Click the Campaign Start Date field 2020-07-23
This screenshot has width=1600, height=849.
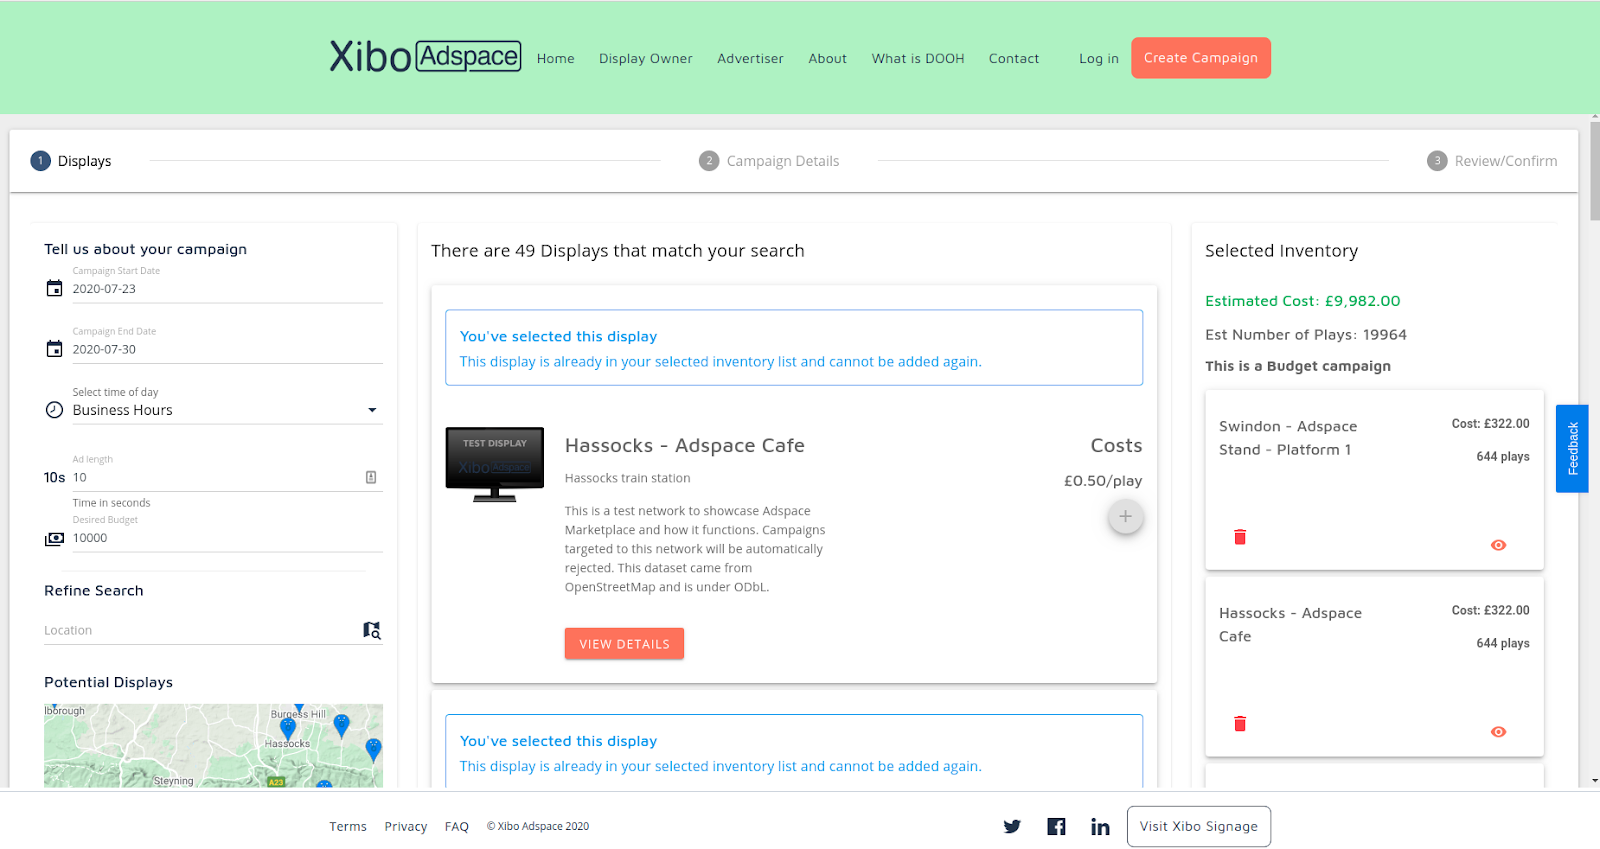[227, 289]
